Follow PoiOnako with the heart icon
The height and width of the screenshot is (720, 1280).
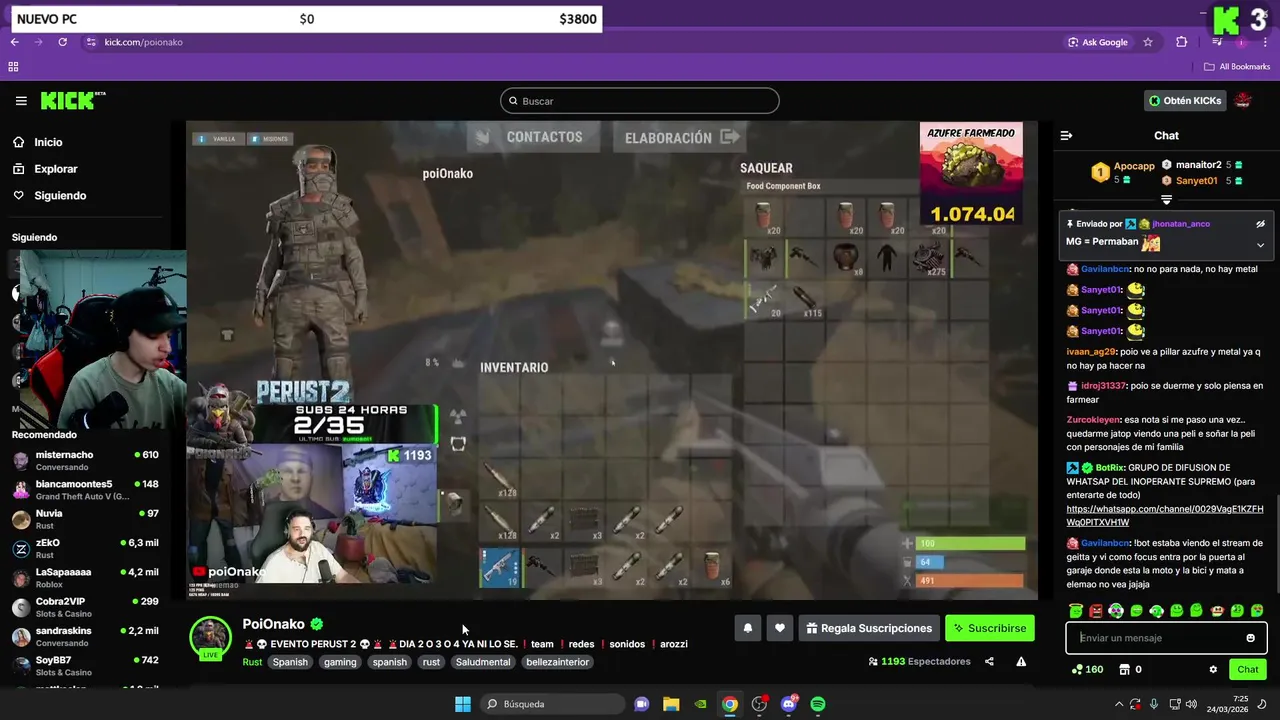tap(780, 628)
